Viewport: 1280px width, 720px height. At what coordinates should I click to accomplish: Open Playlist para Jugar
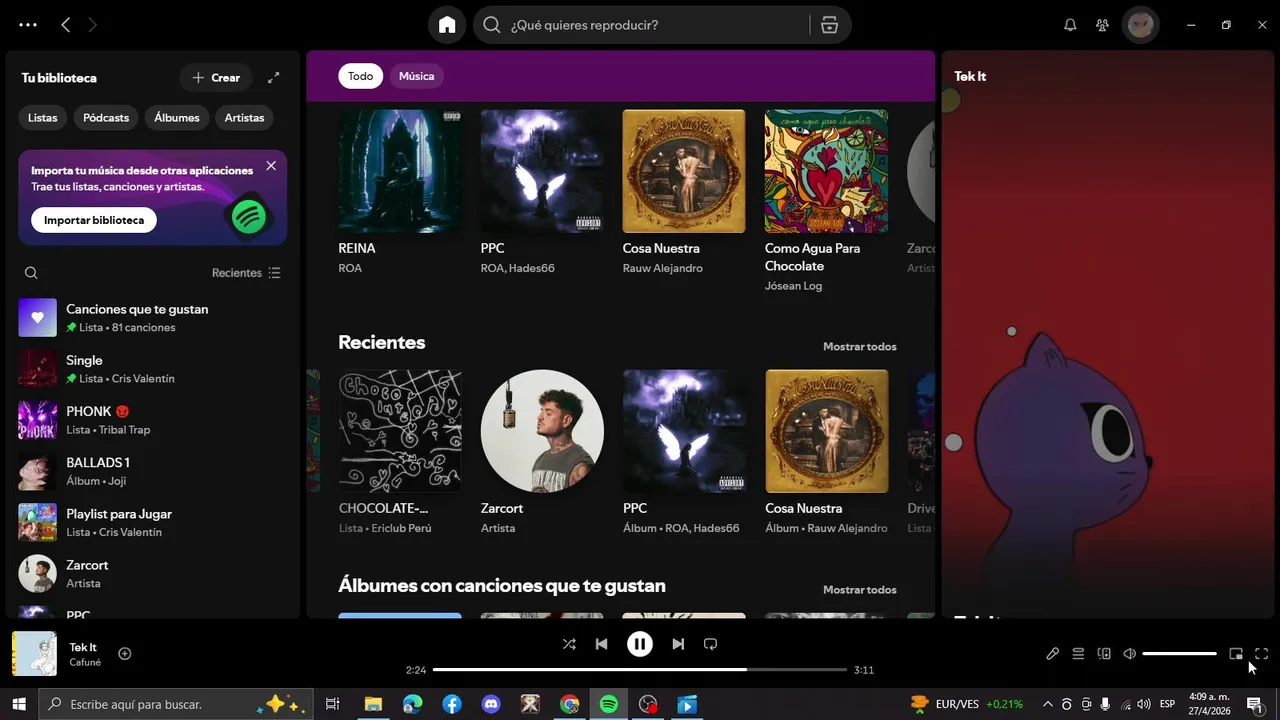152,522
